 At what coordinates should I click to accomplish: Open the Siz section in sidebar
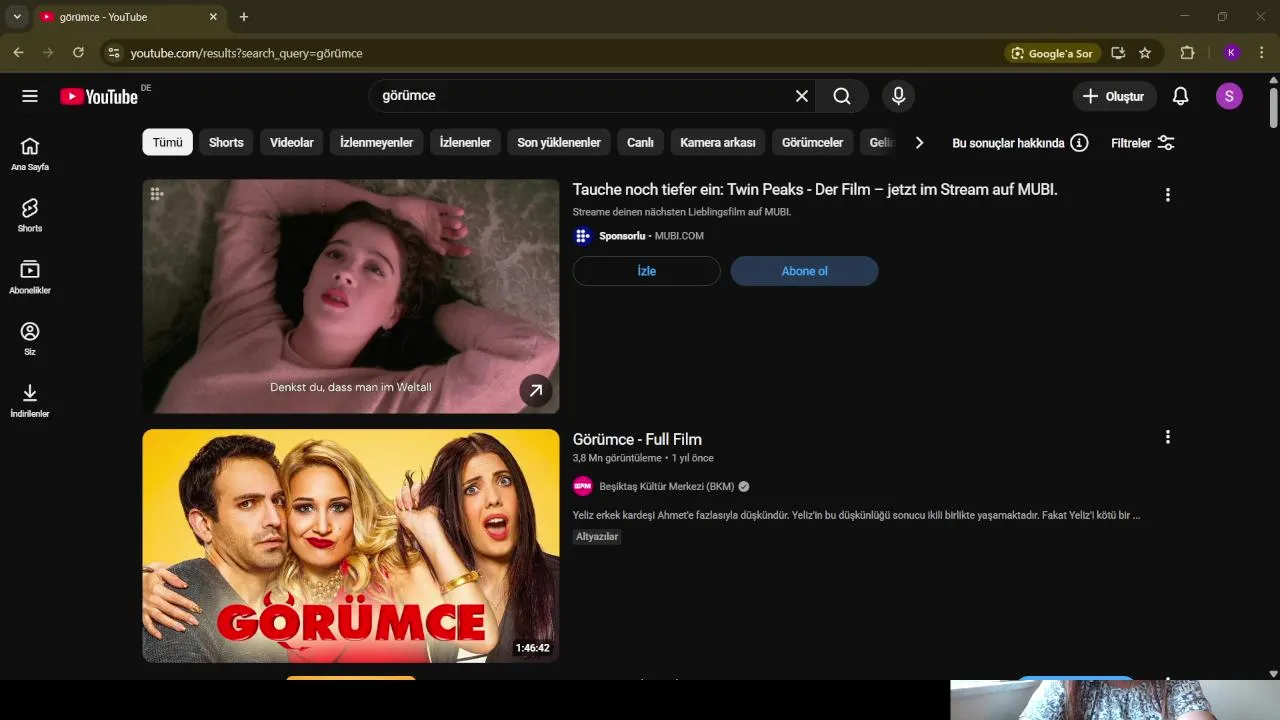pyautogui.click(x=30, y=339)
